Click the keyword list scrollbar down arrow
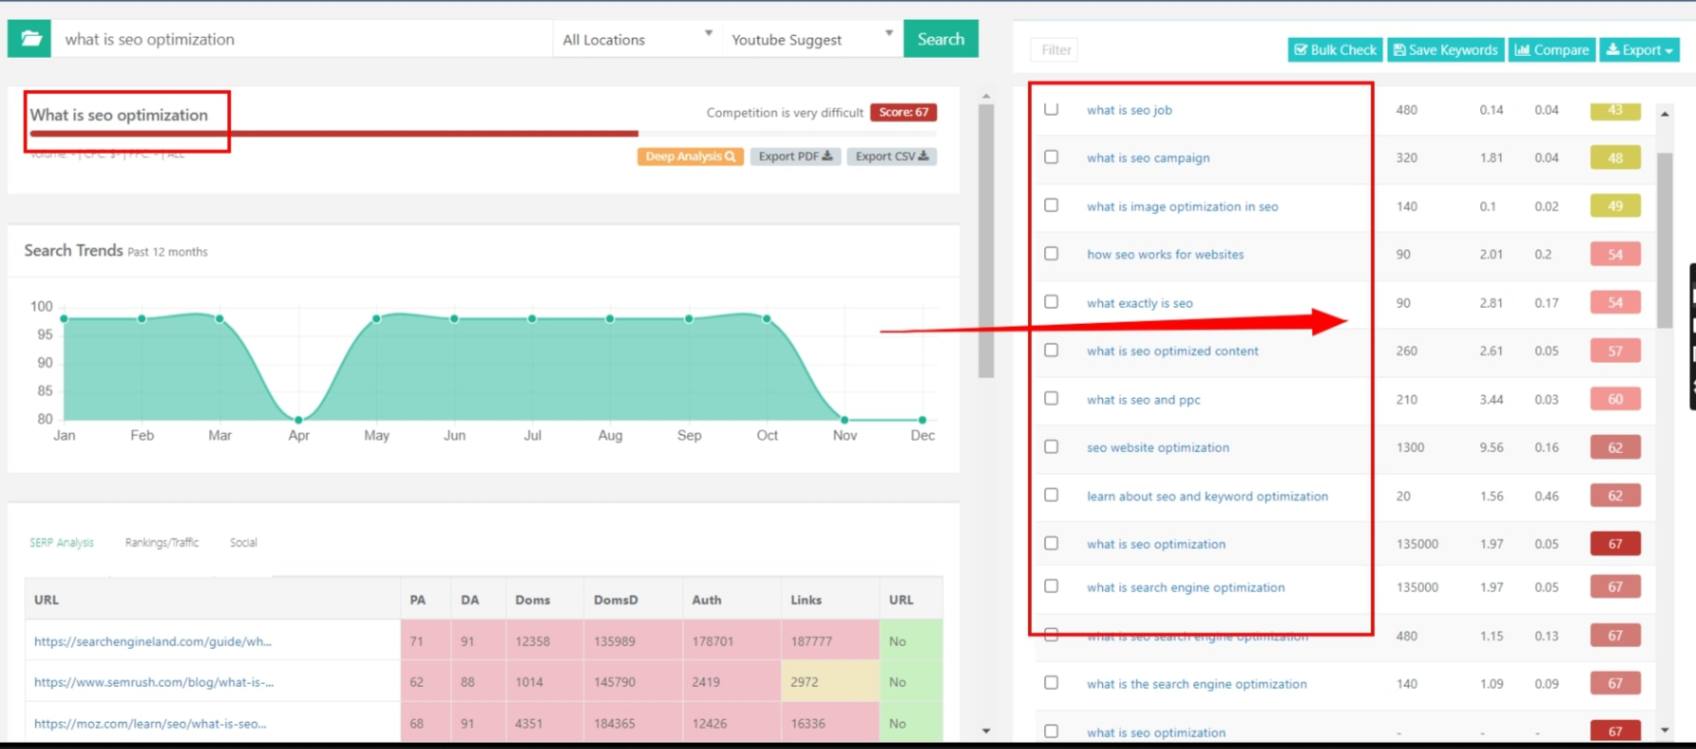Image resolution: width=1696 pixels, height=749 pixels. tap(1664, 731)
